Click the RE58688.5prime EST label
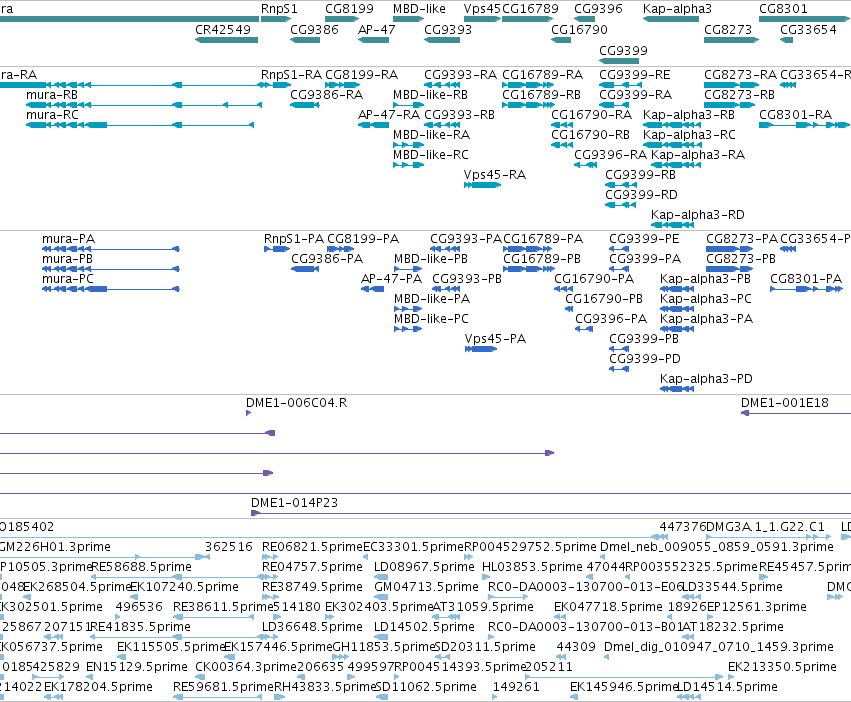The image size is (851, 702). coord(142,567)
